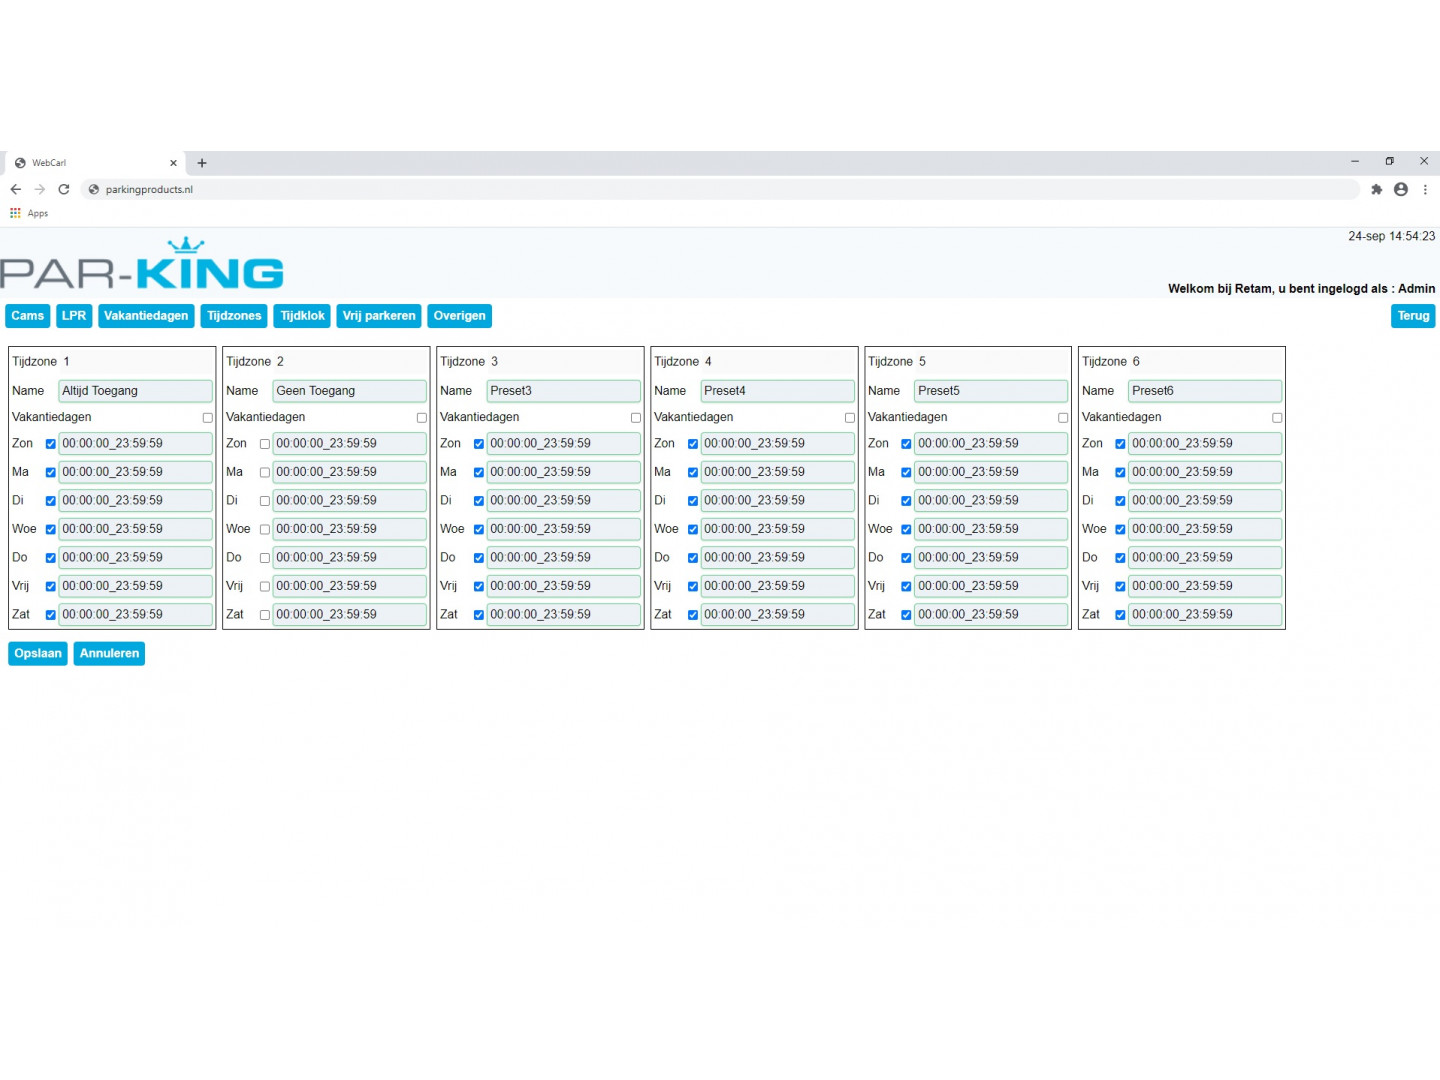Image resolution: width=1440 pixels, height=1080 pixels.
Task: Click the Par-King logo
Action: 142,265
